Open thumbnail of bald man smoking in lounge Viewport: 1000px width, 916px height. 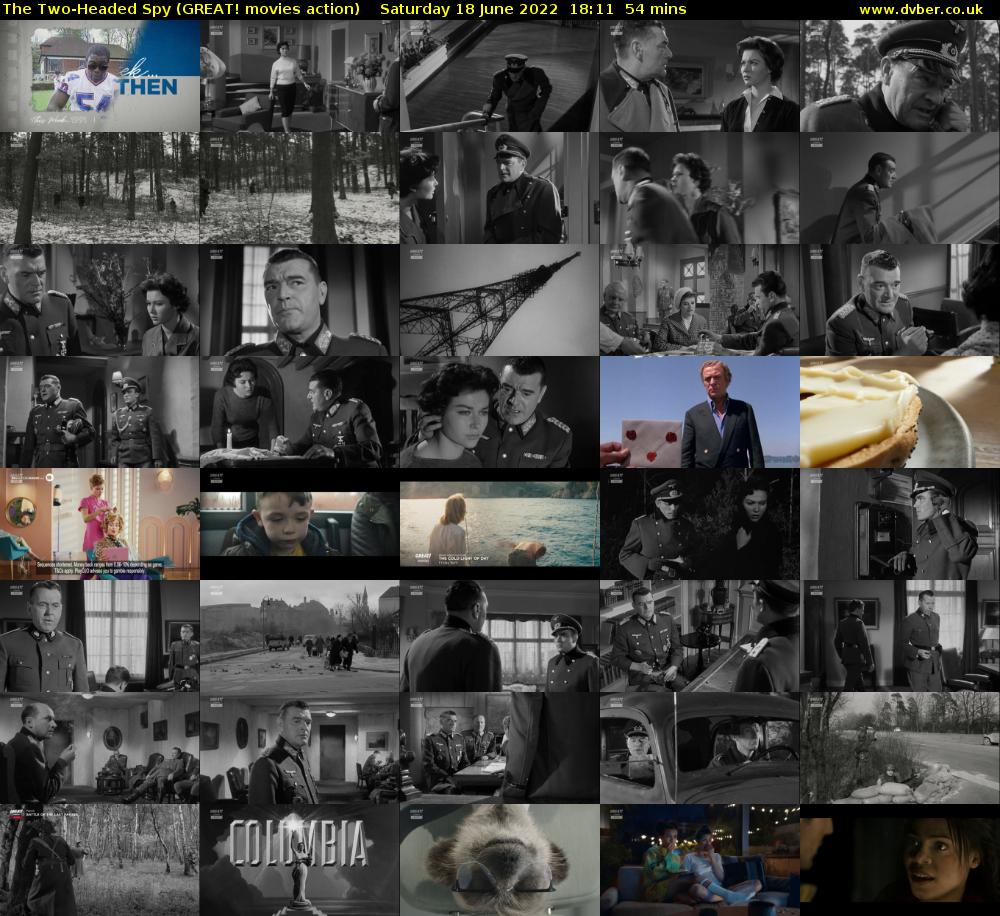tap(99, 748)
